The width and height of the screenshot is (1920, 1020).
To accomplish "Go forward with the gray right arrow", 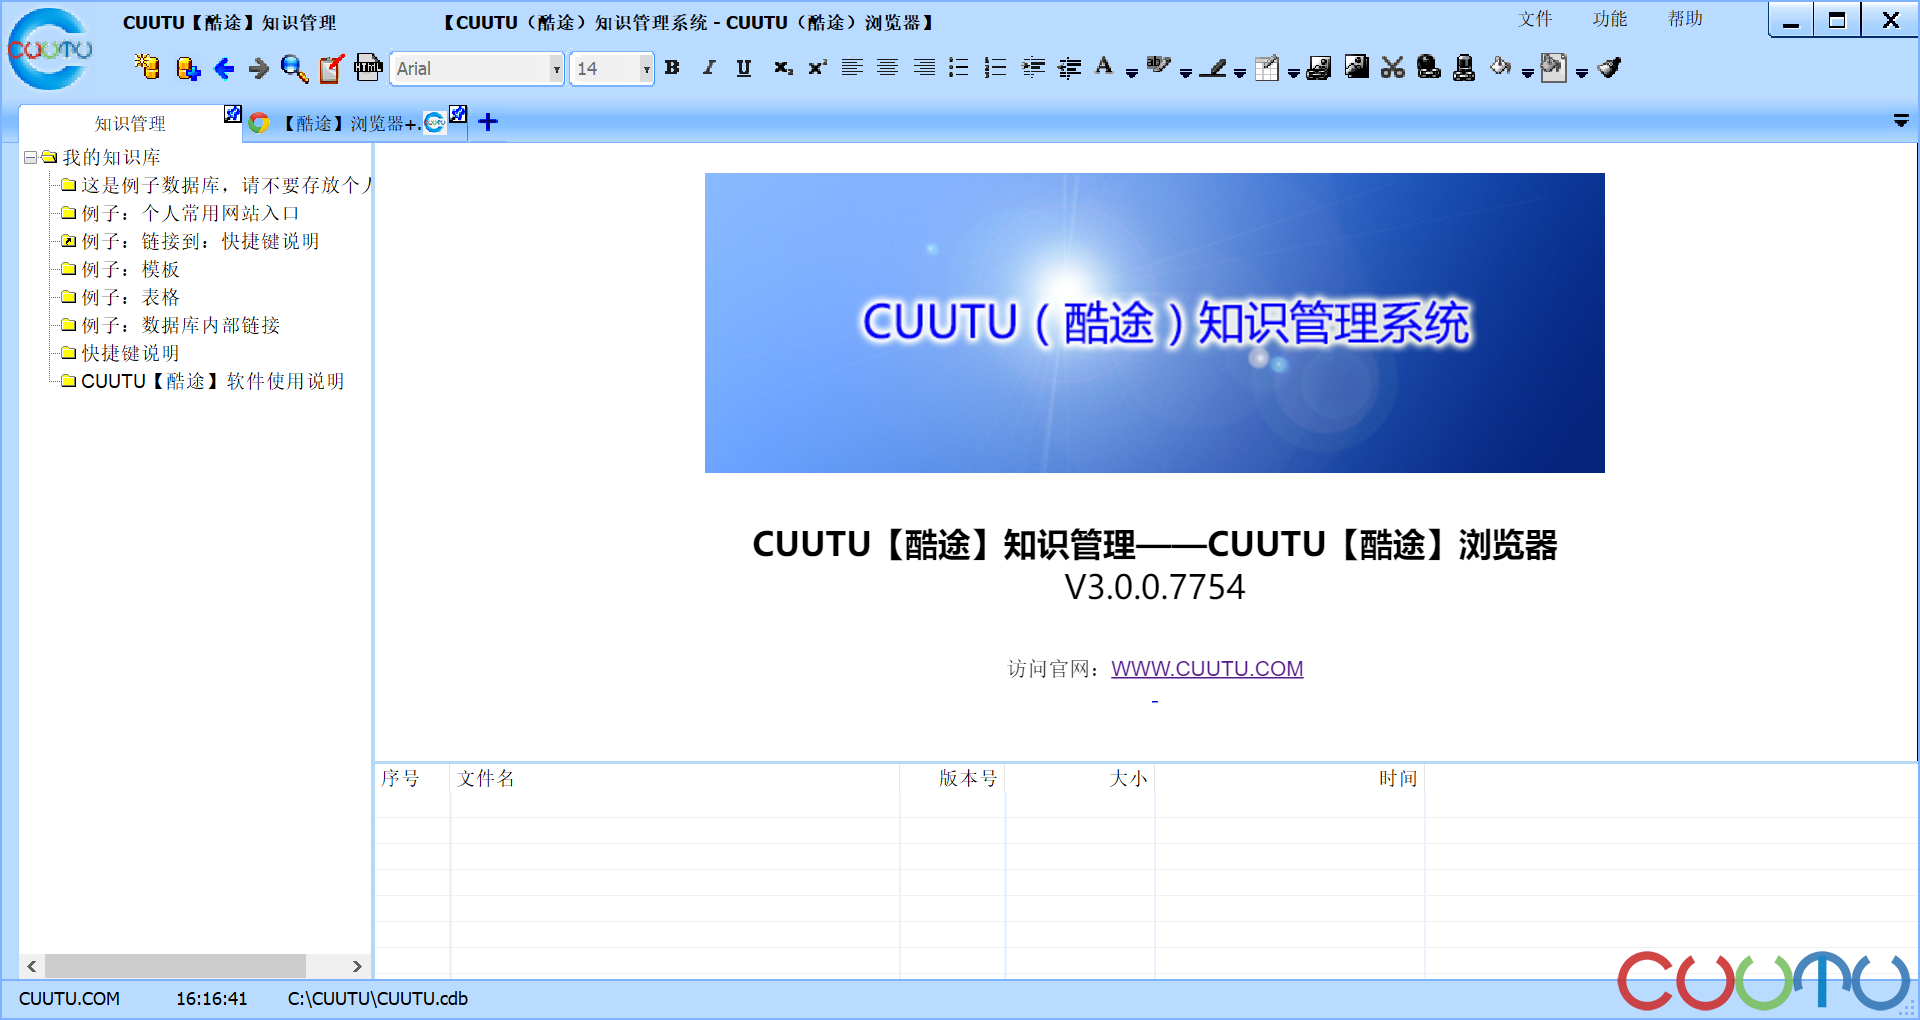I will (259, 68).
